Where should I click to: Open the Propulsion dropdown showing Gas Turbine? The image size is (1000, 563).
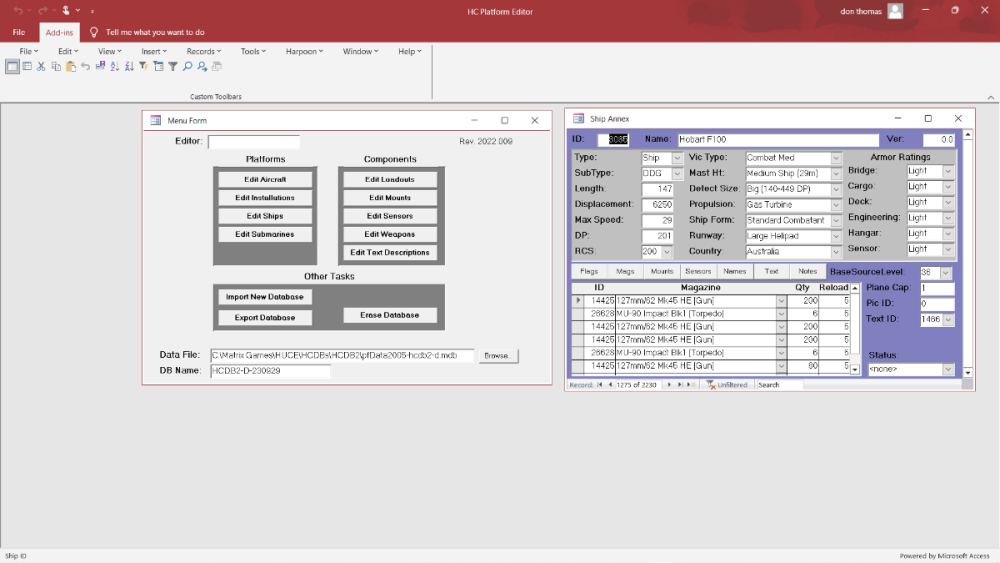[836, 205]
